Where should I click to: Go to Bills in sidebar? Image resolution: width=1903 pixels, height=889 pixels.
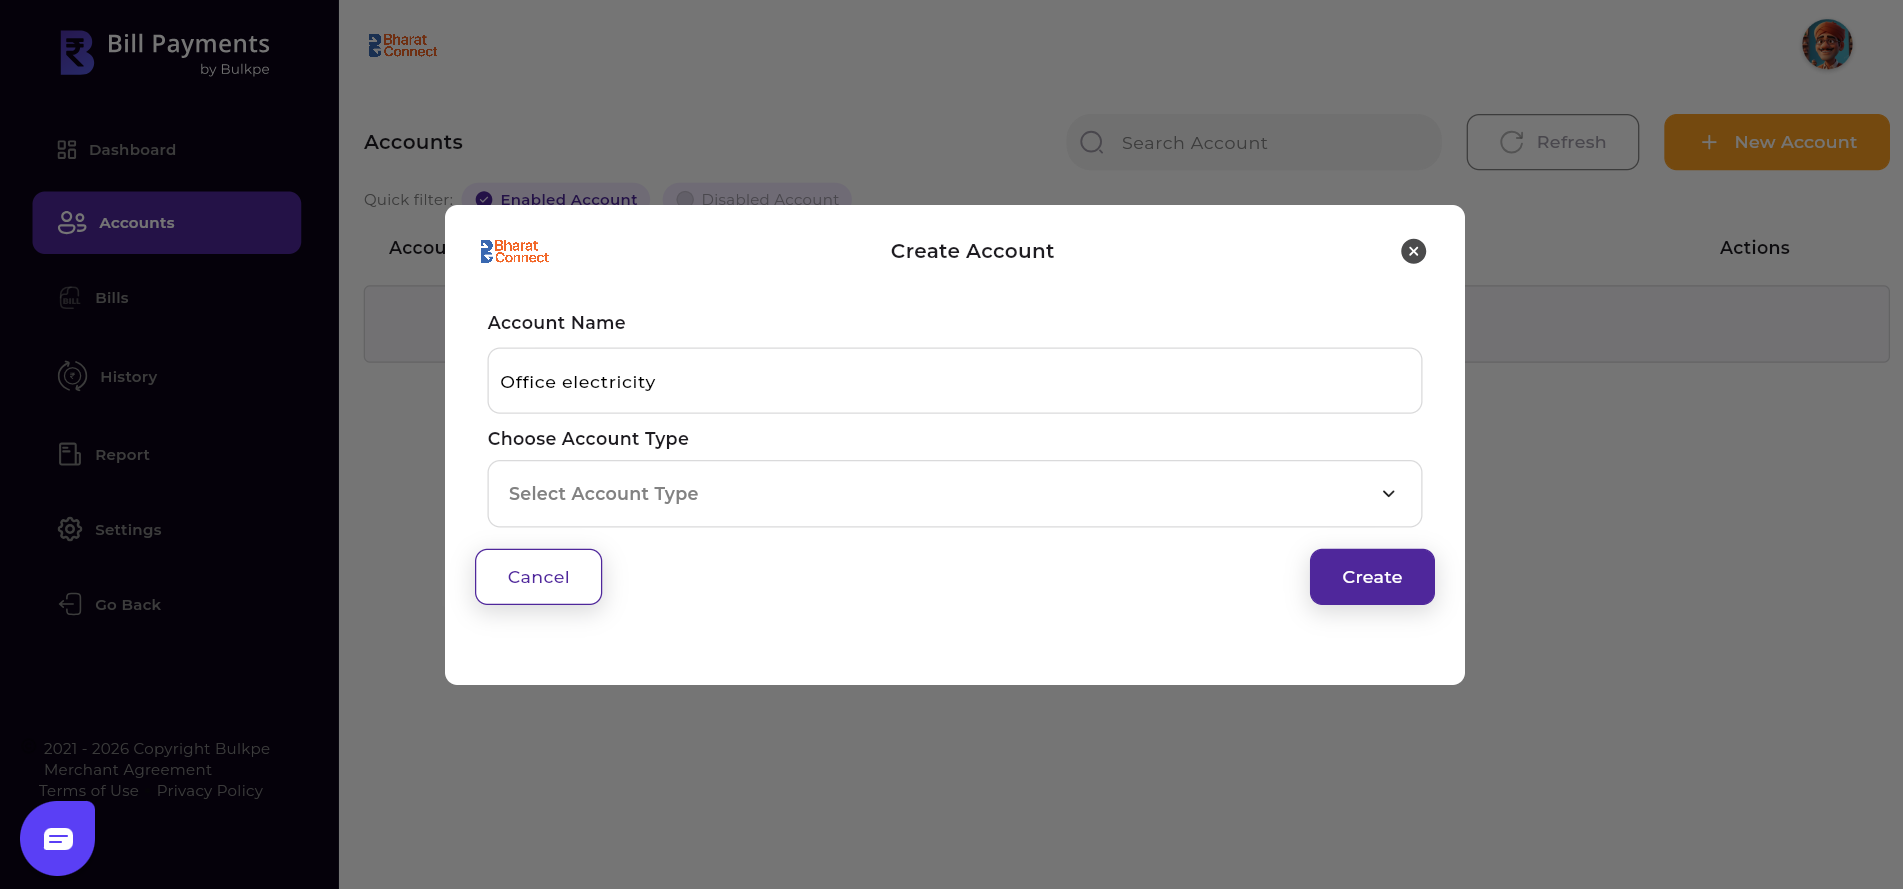[x=111, y=298]
